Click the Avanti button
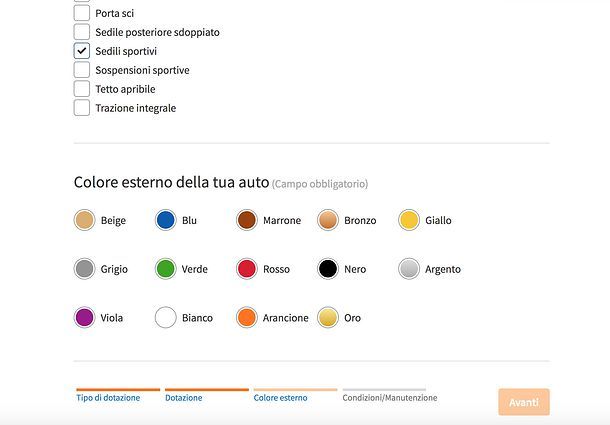This screenshot has width=610, height=425. tap(524, 402)
